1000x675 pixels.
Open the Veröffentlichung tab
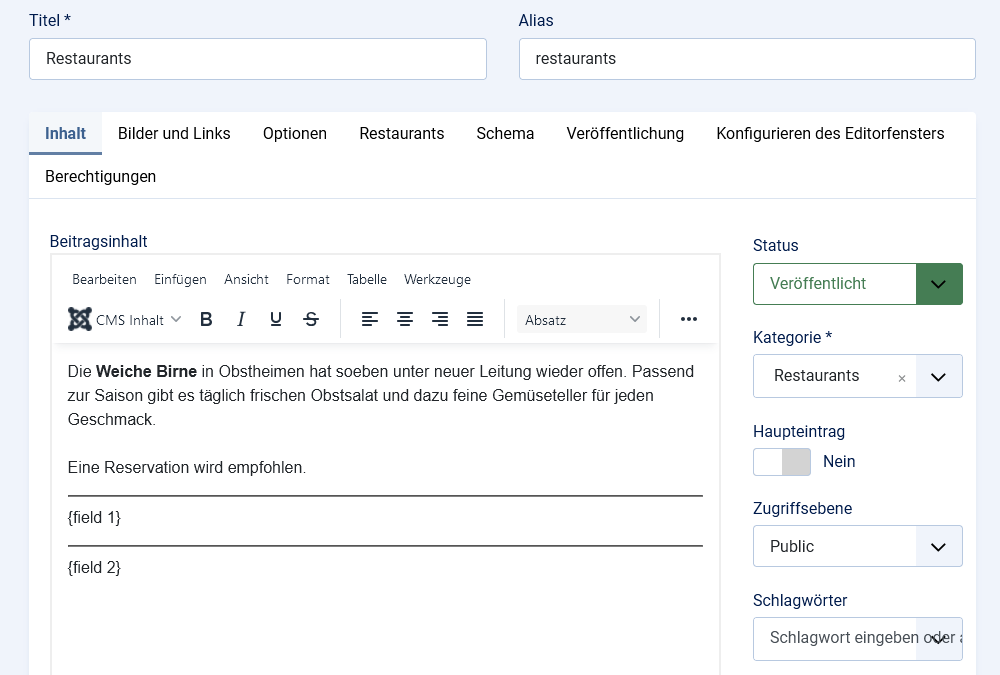625,134
